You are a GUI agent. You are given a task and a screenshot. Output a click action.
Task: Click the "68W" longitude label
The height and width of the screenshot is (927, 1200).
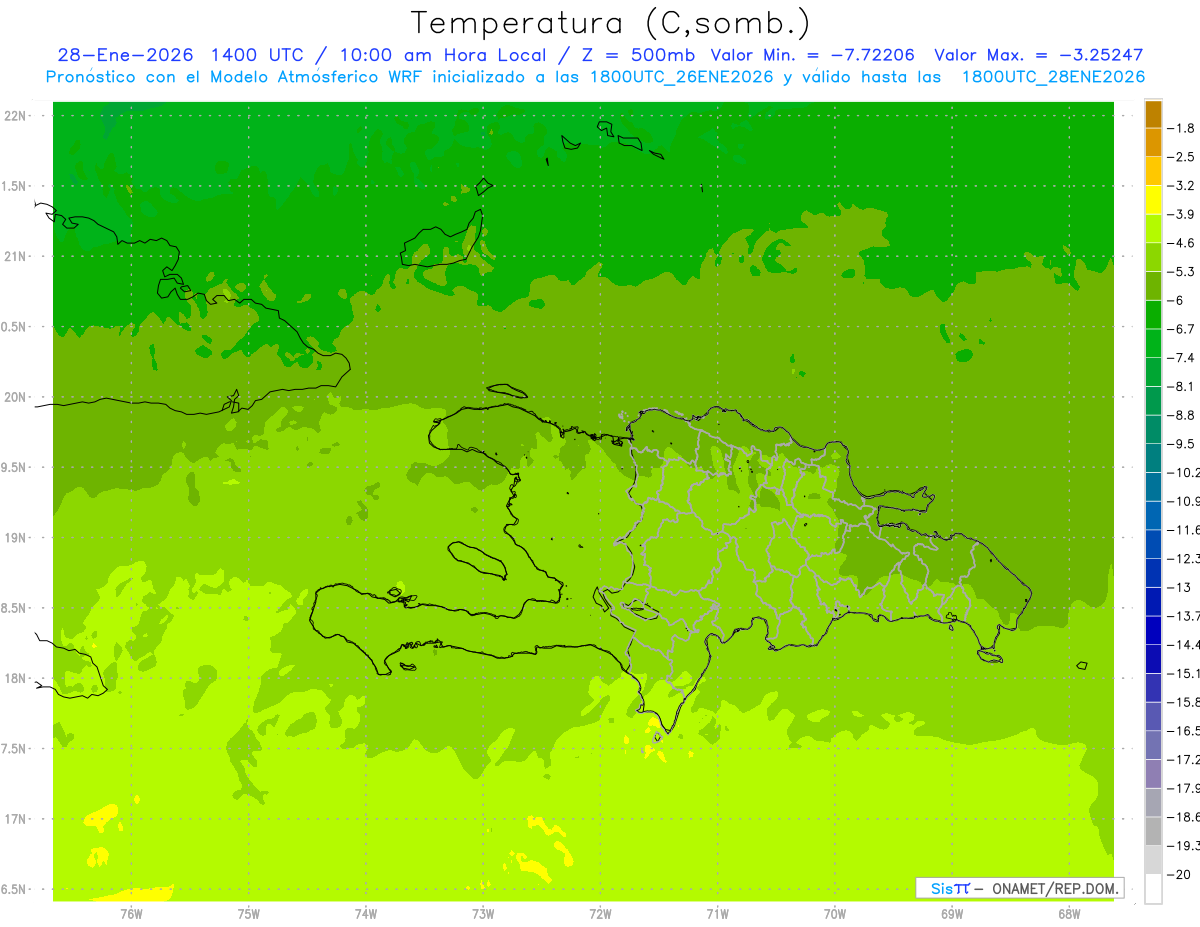(x=1069, y=914)
